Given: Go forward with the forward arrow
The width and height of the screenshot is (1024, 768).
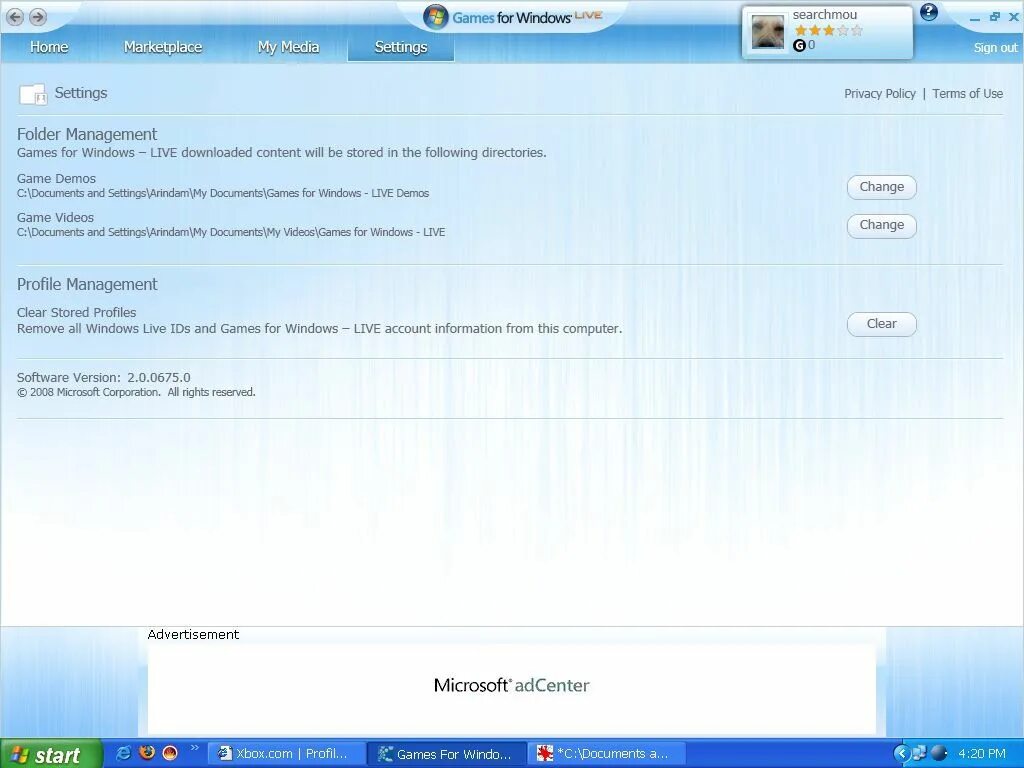Looking at the screenshot, I should pos(38,17).
